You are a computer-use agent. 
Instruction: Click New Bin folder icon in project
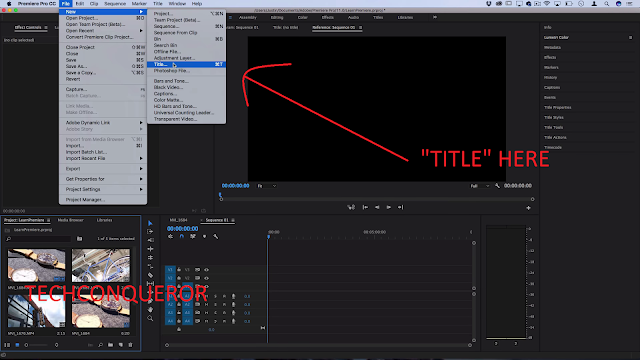(x=111, y=345)
